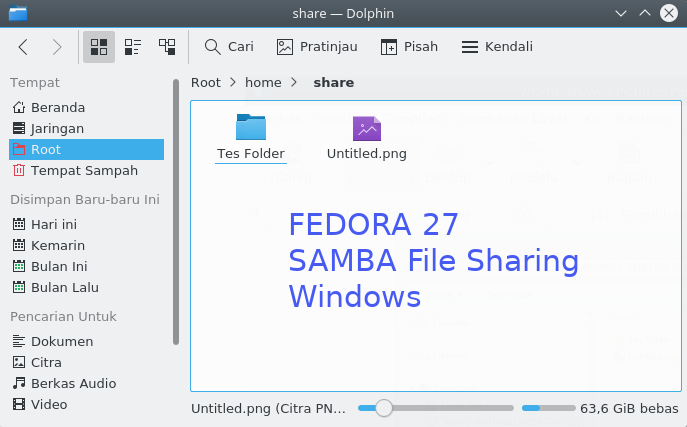The image size is (687, 427).
Task: Click the Tempat section header
Action: (x=35, y=83)
